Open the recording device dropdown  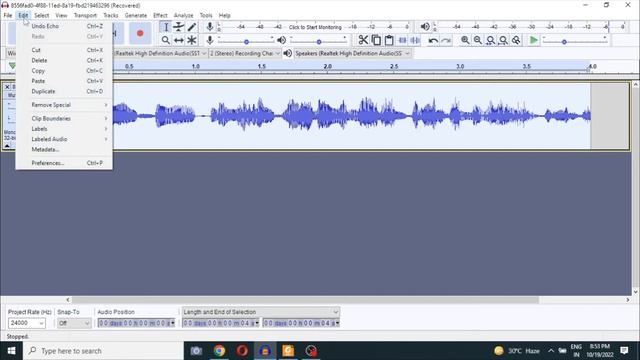coord(160,53)
